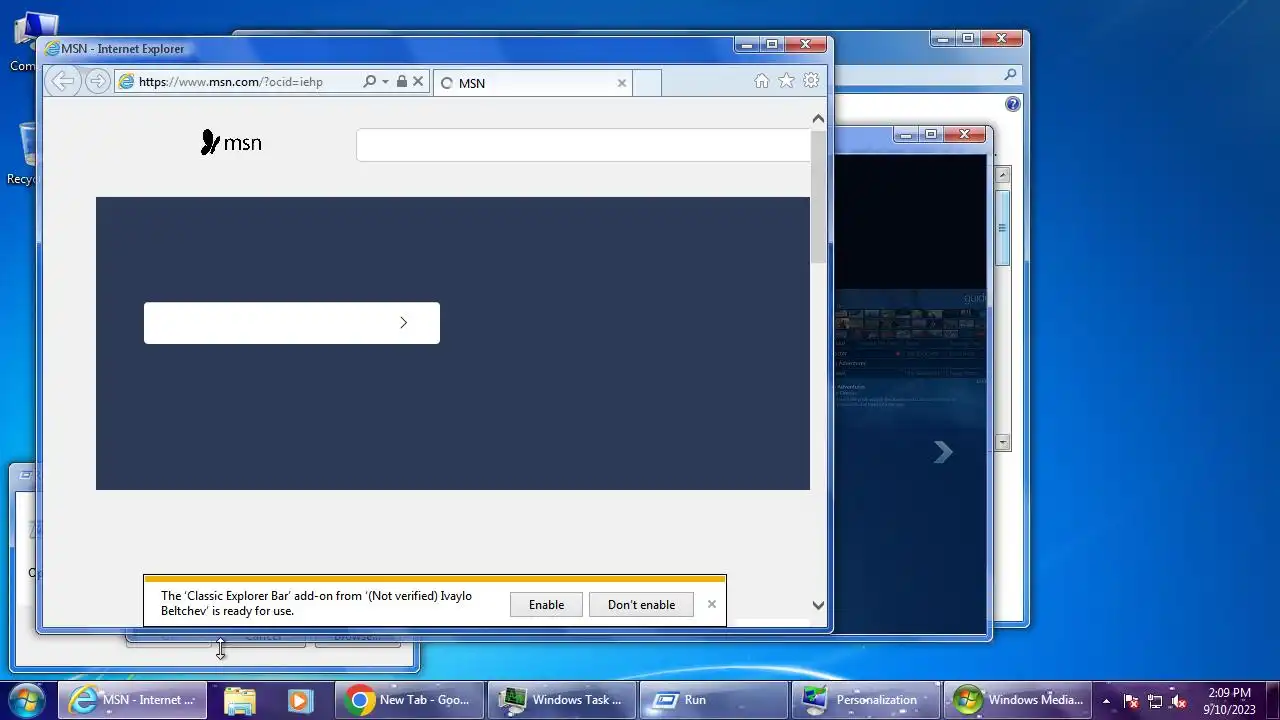Open a new blank tab
The height and width of the screenshot is (720, 1280).
click(647, 83)
